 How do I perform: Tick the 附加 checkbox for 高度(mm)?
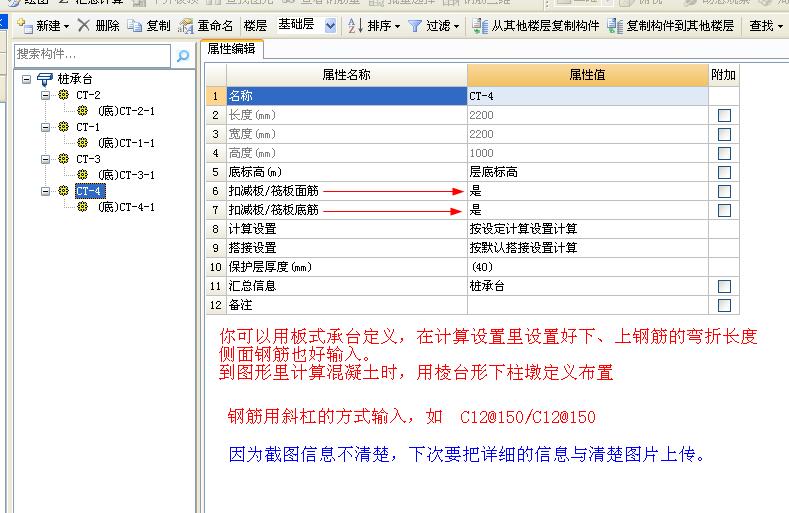724,153
